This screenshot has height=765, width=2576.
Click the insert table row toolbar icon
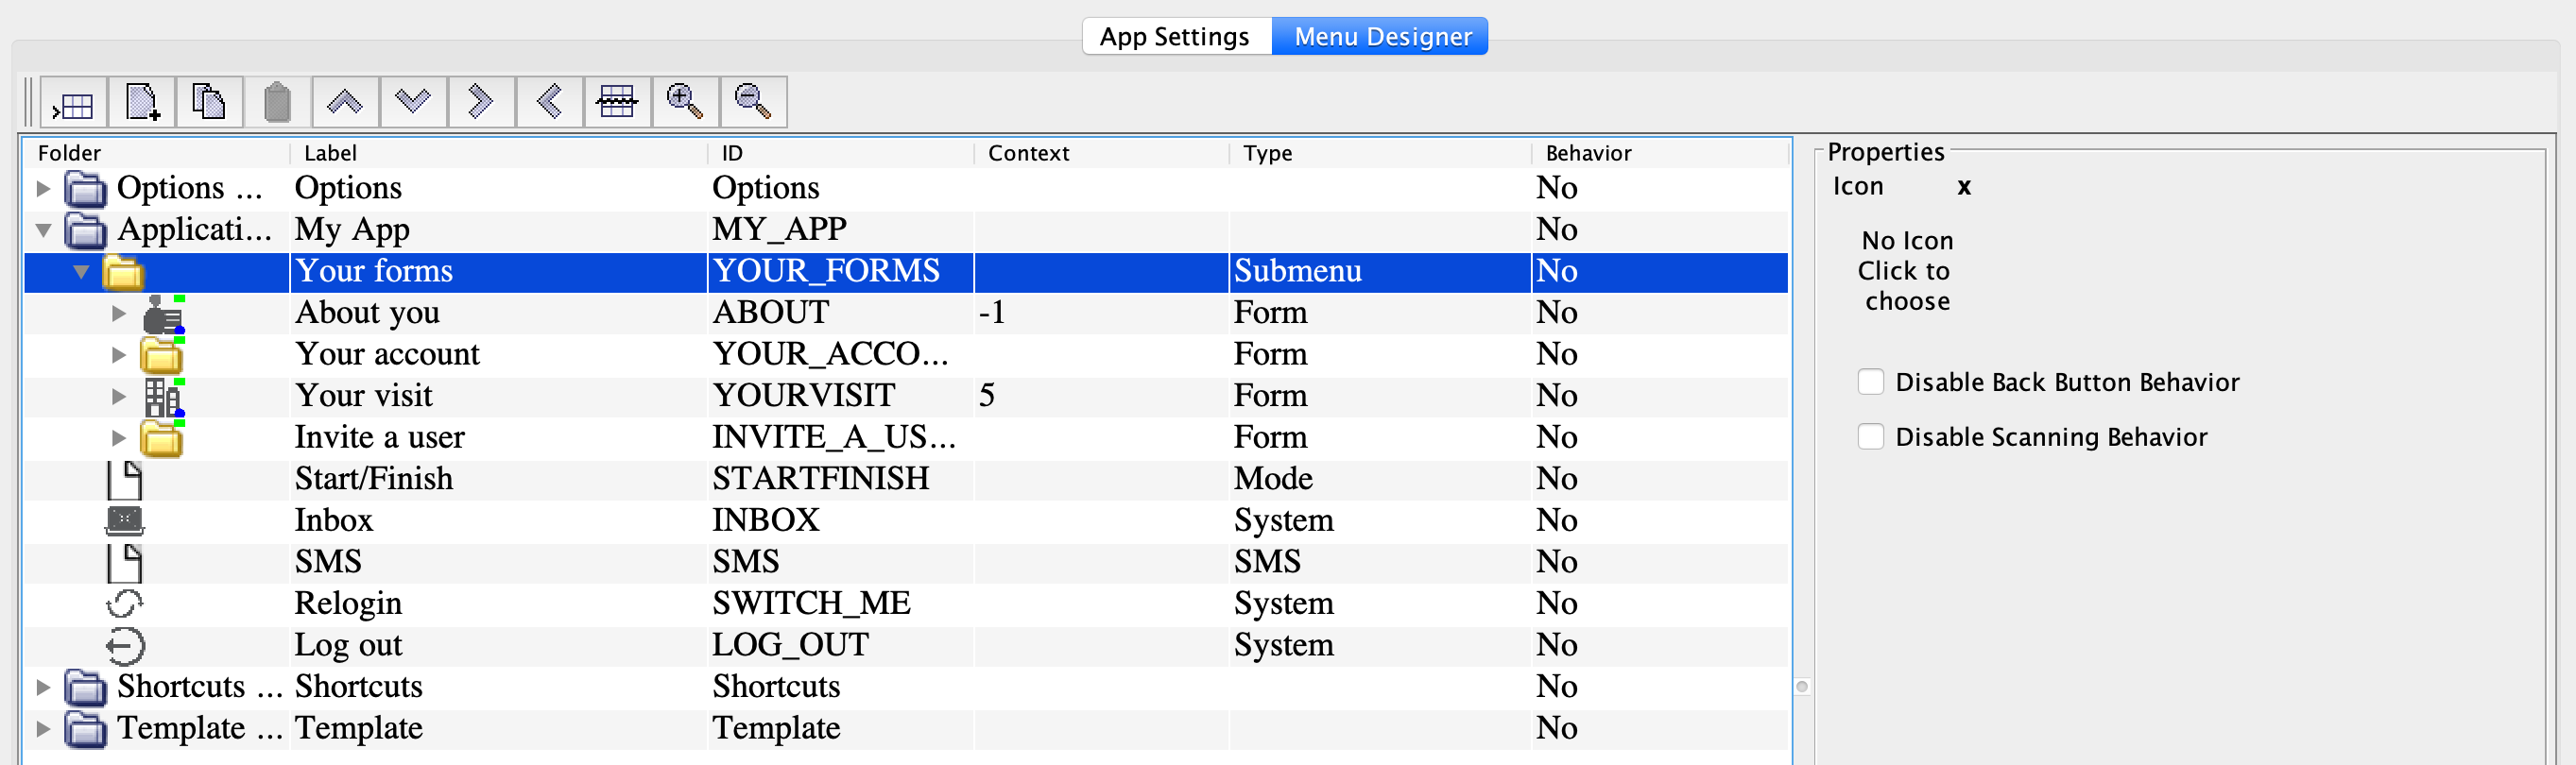point(74,103)
